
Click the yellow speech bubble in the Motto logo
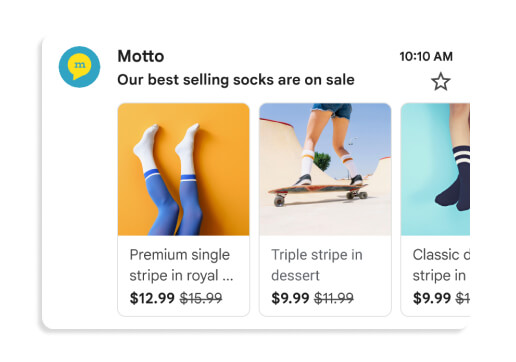(x=79, y=66)
